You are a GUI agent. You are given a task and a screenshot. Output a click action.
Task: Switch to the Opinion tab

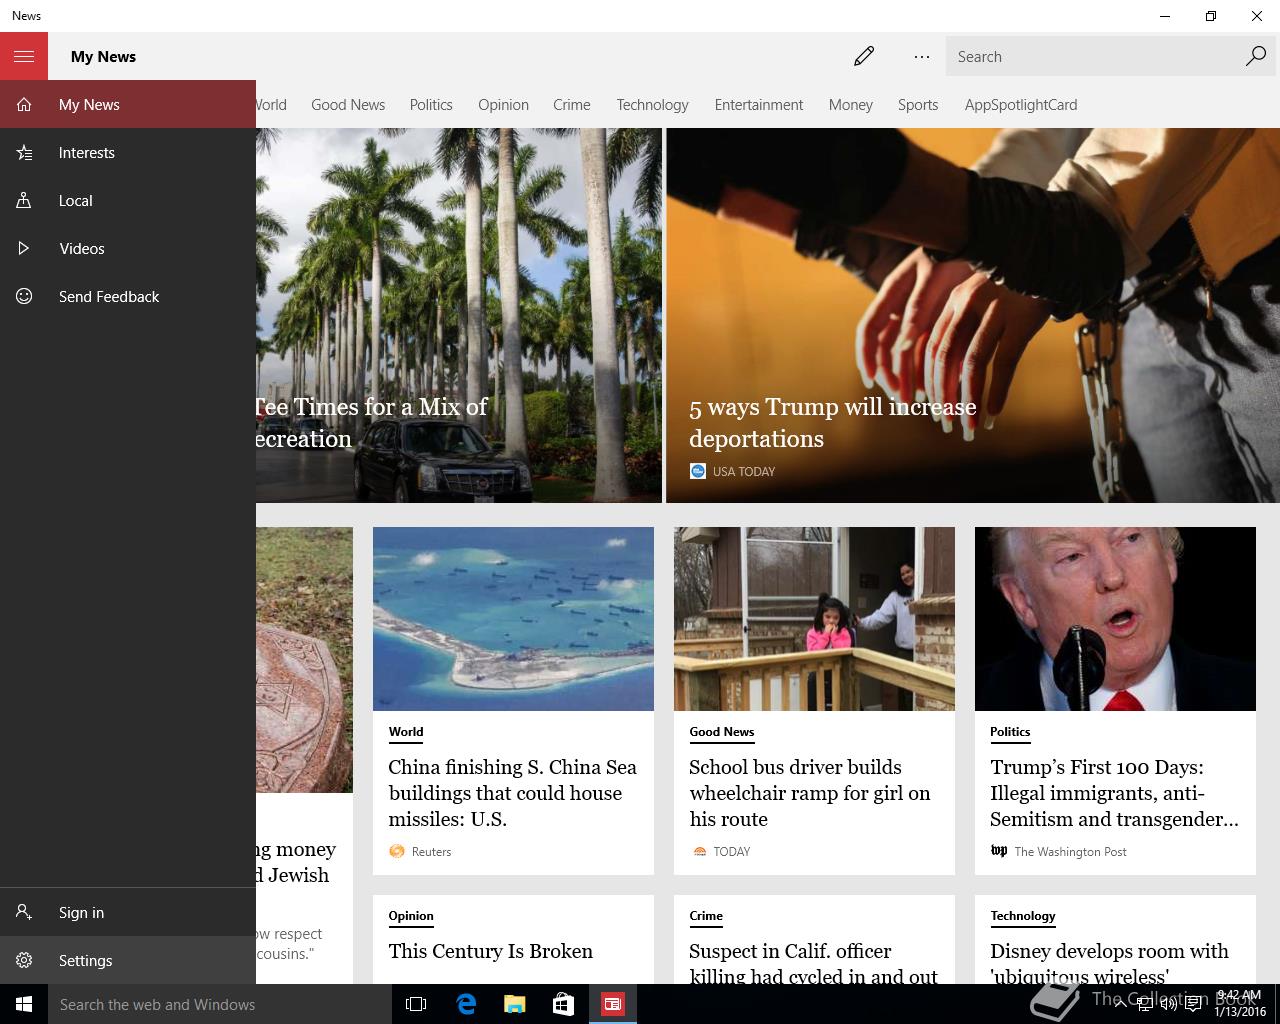[503, 104]
